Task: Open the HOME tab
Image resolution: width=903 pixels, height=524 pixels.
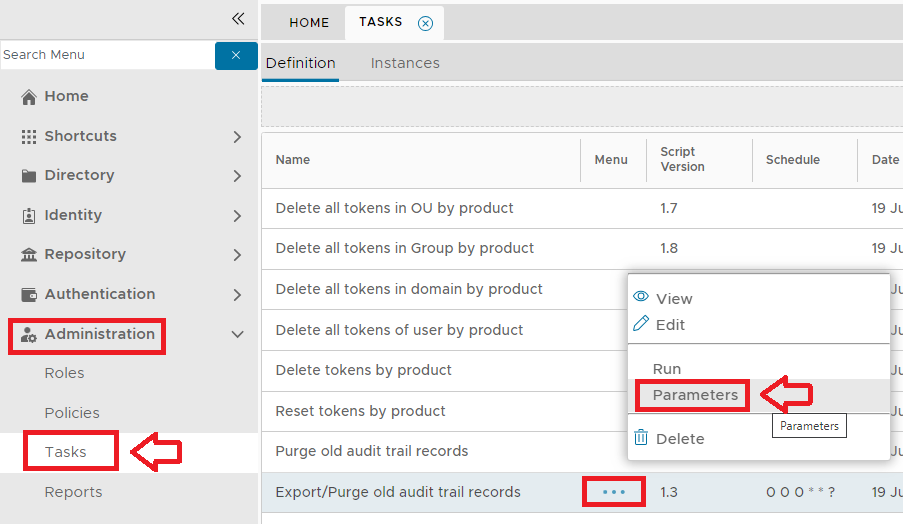Action: pos(309,22)
